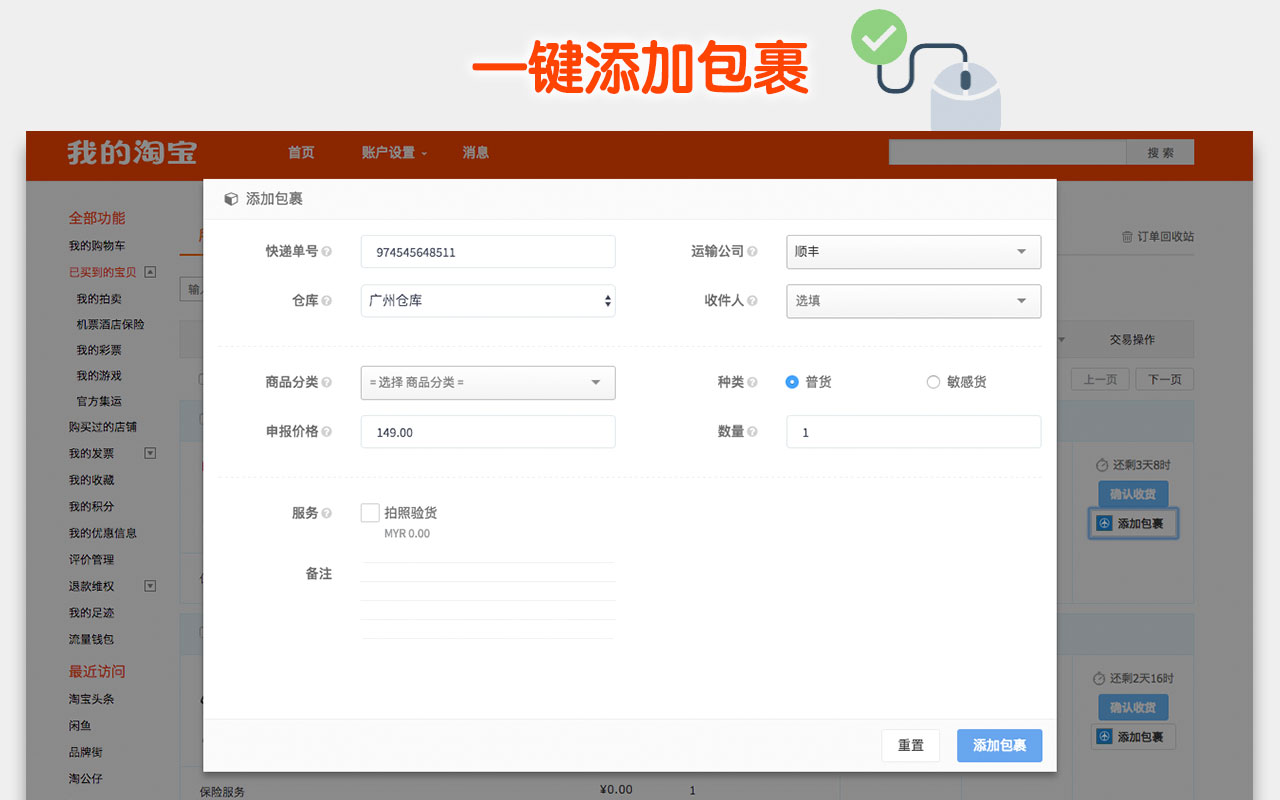Click 确认收货 button under 还剩3天8时
The height and width of the screenshot is (800, 1280).
1133,494
